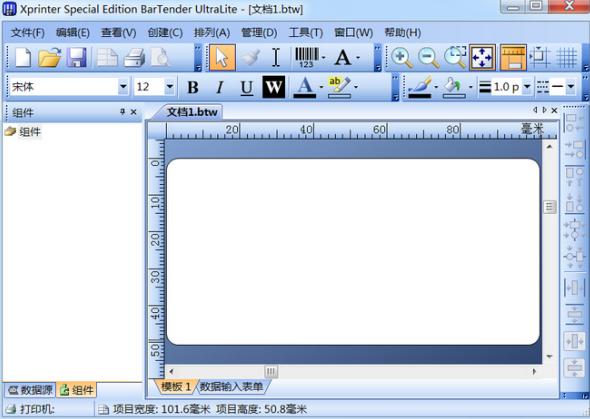590x419 pixels.
Task: Toggle underline formatting
Action: click(x=246, y=87)
